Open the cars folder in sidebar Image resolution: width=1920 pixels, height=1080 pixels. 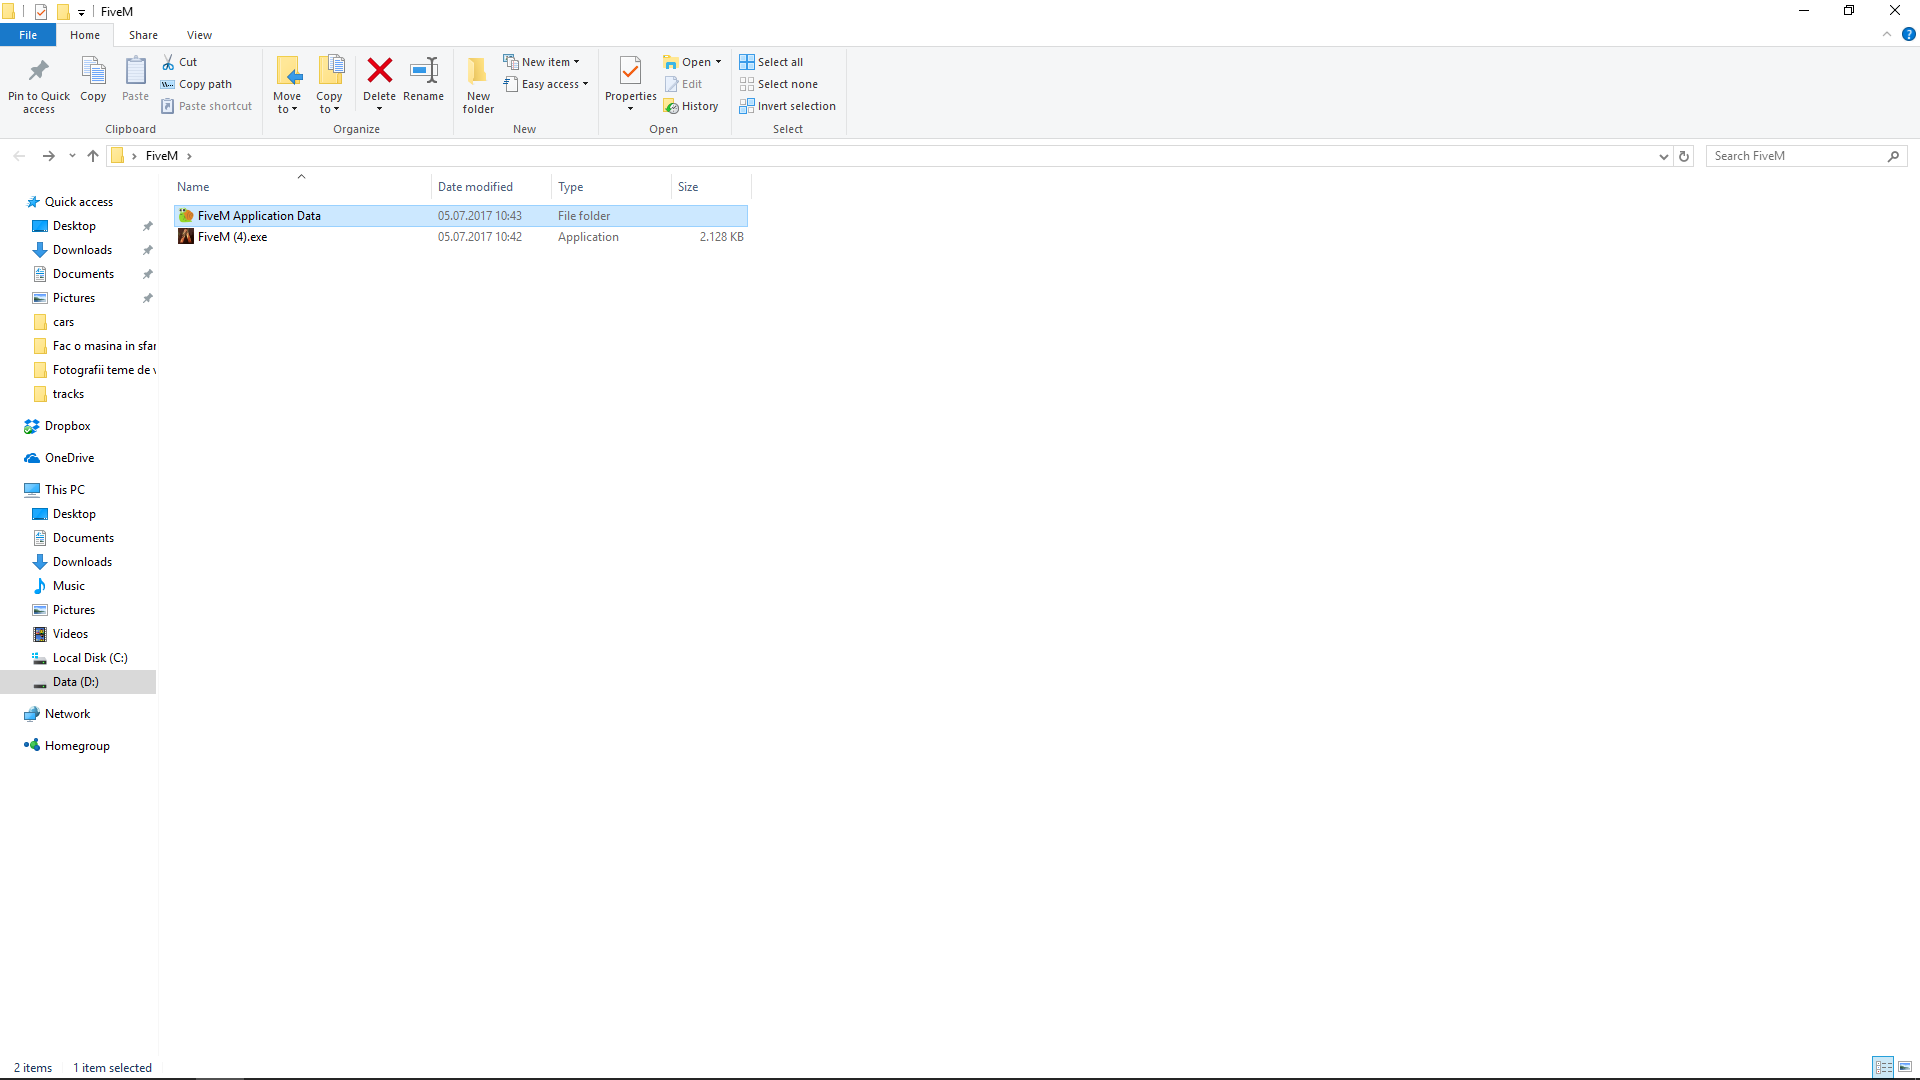pyautogui.click(x=63, y=322)
